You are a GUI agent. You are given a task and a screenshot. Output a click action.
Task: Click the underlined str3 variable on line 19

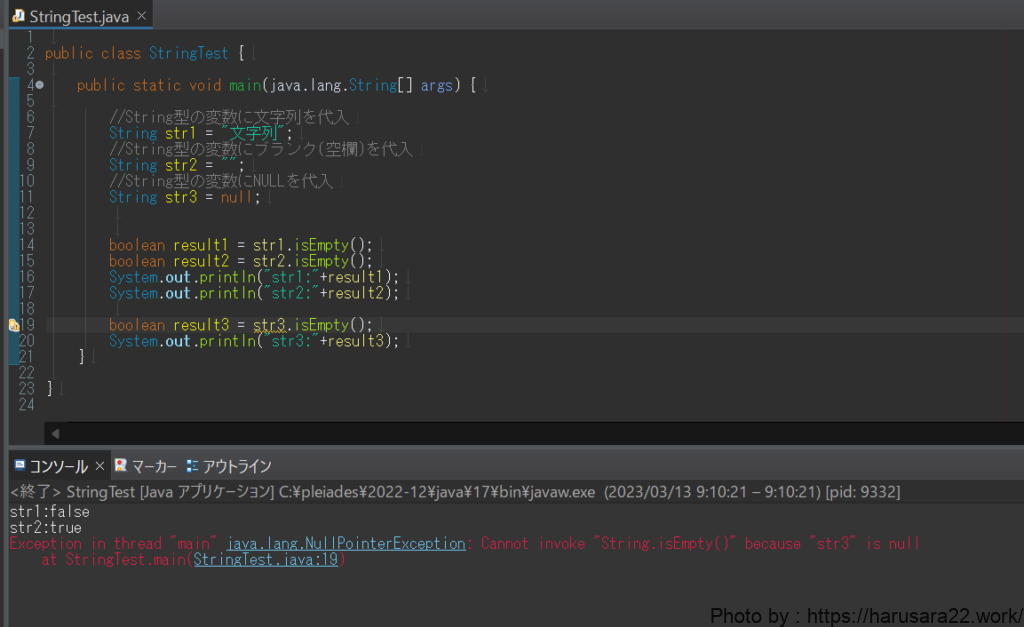click(270, 325)
